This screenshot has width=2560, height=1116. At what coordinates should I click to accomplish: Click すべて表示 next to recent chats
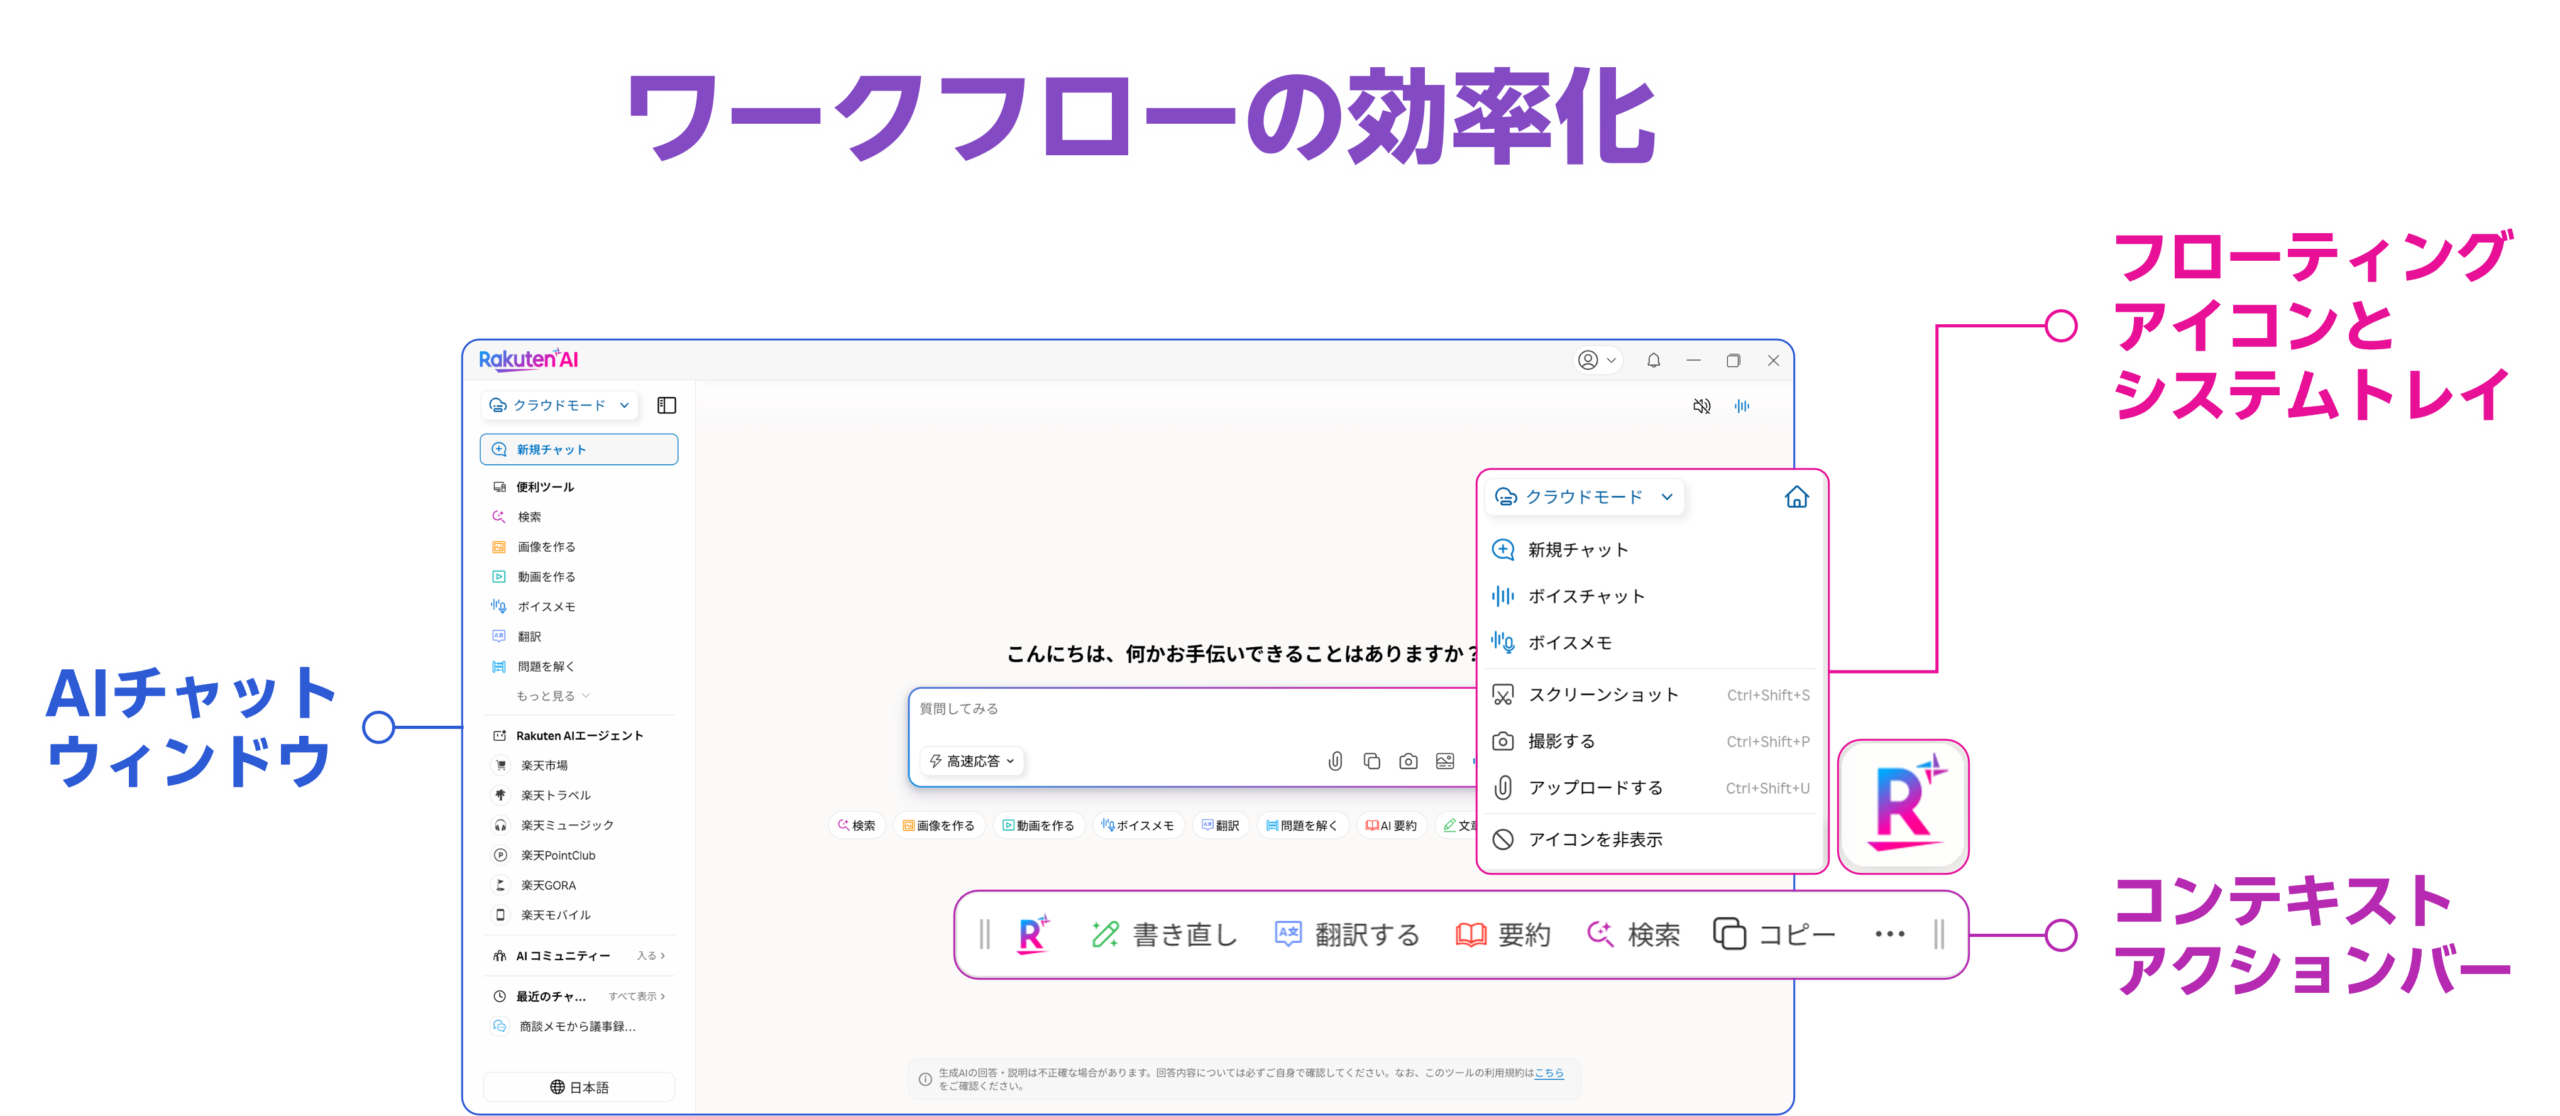coord(637,997)
